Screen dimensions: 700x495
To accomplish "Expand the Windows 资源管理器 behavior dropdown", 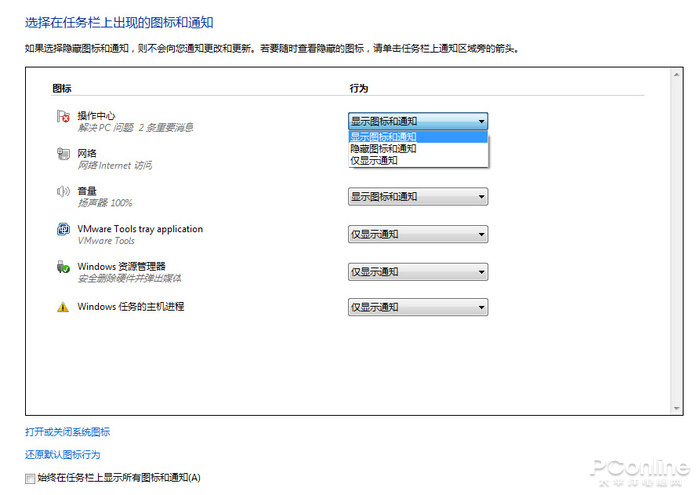I will (418, 271).
